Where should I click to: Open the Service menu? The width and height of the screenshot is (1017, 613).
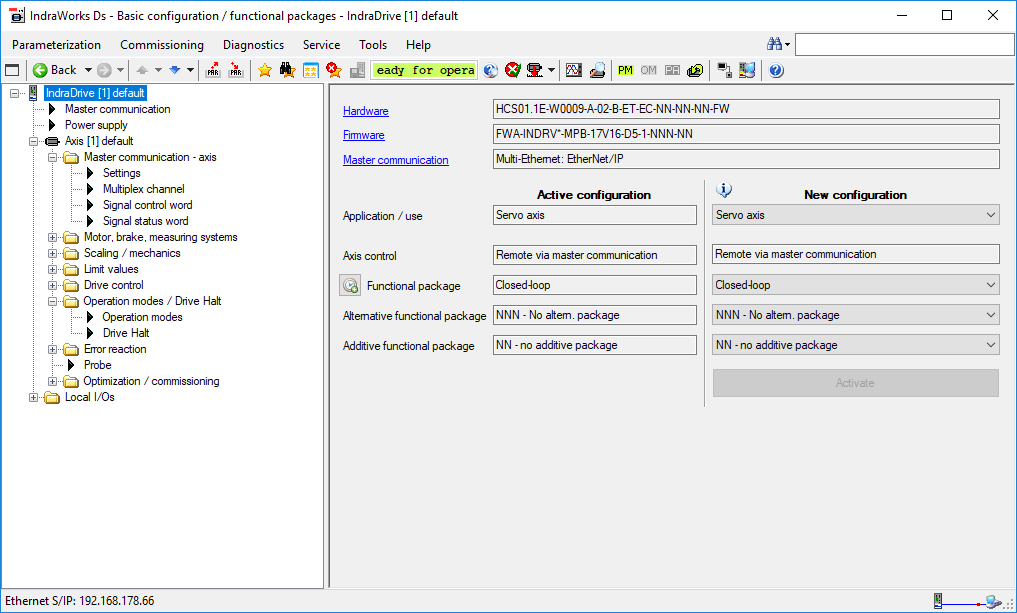click(x=321, y=45)
